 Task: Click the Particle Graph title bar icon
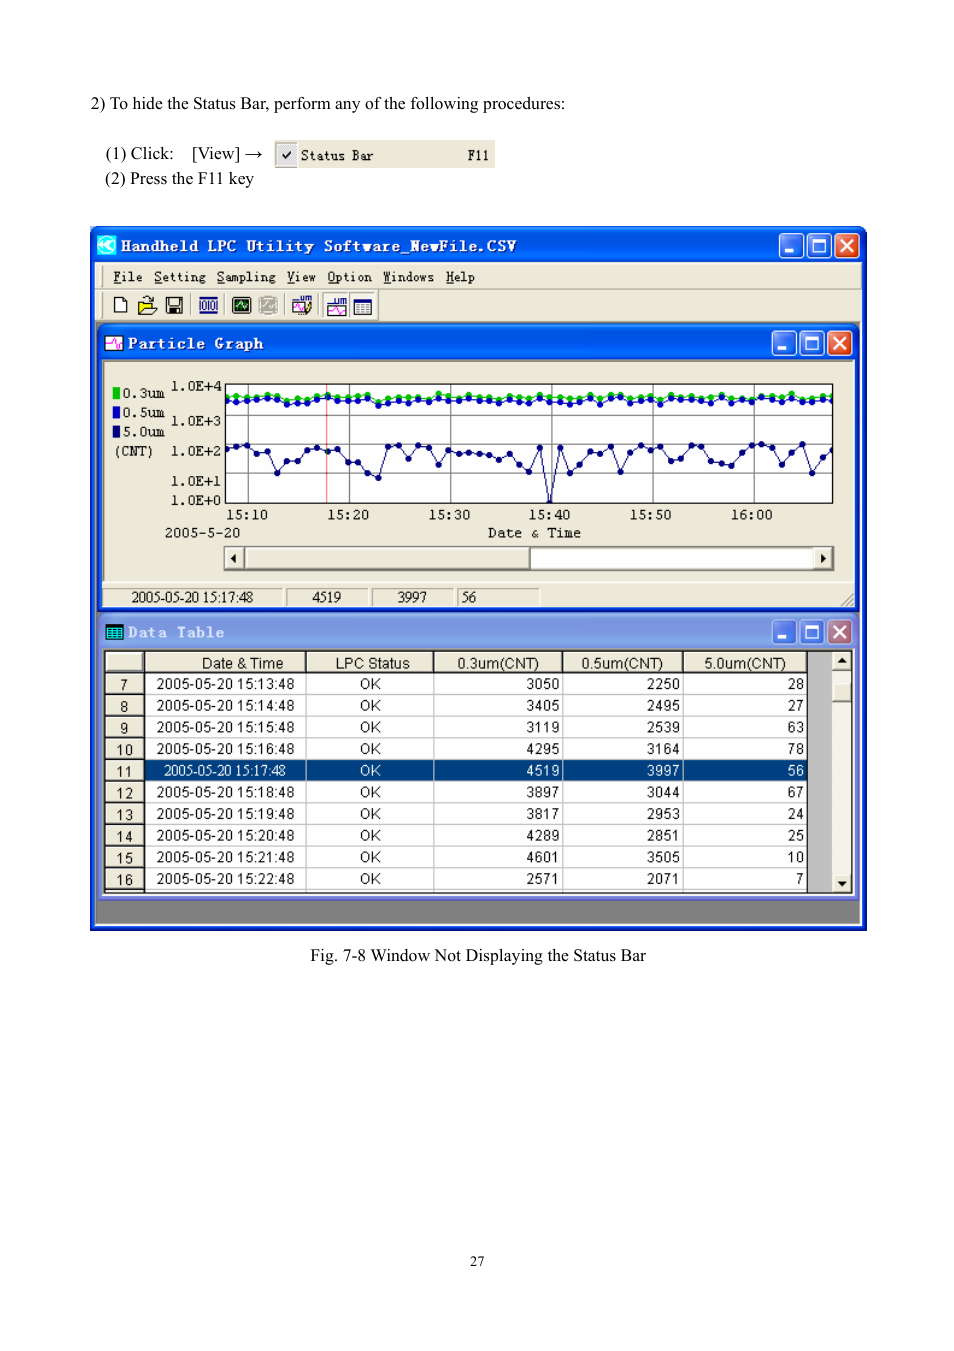click(114, 344)
